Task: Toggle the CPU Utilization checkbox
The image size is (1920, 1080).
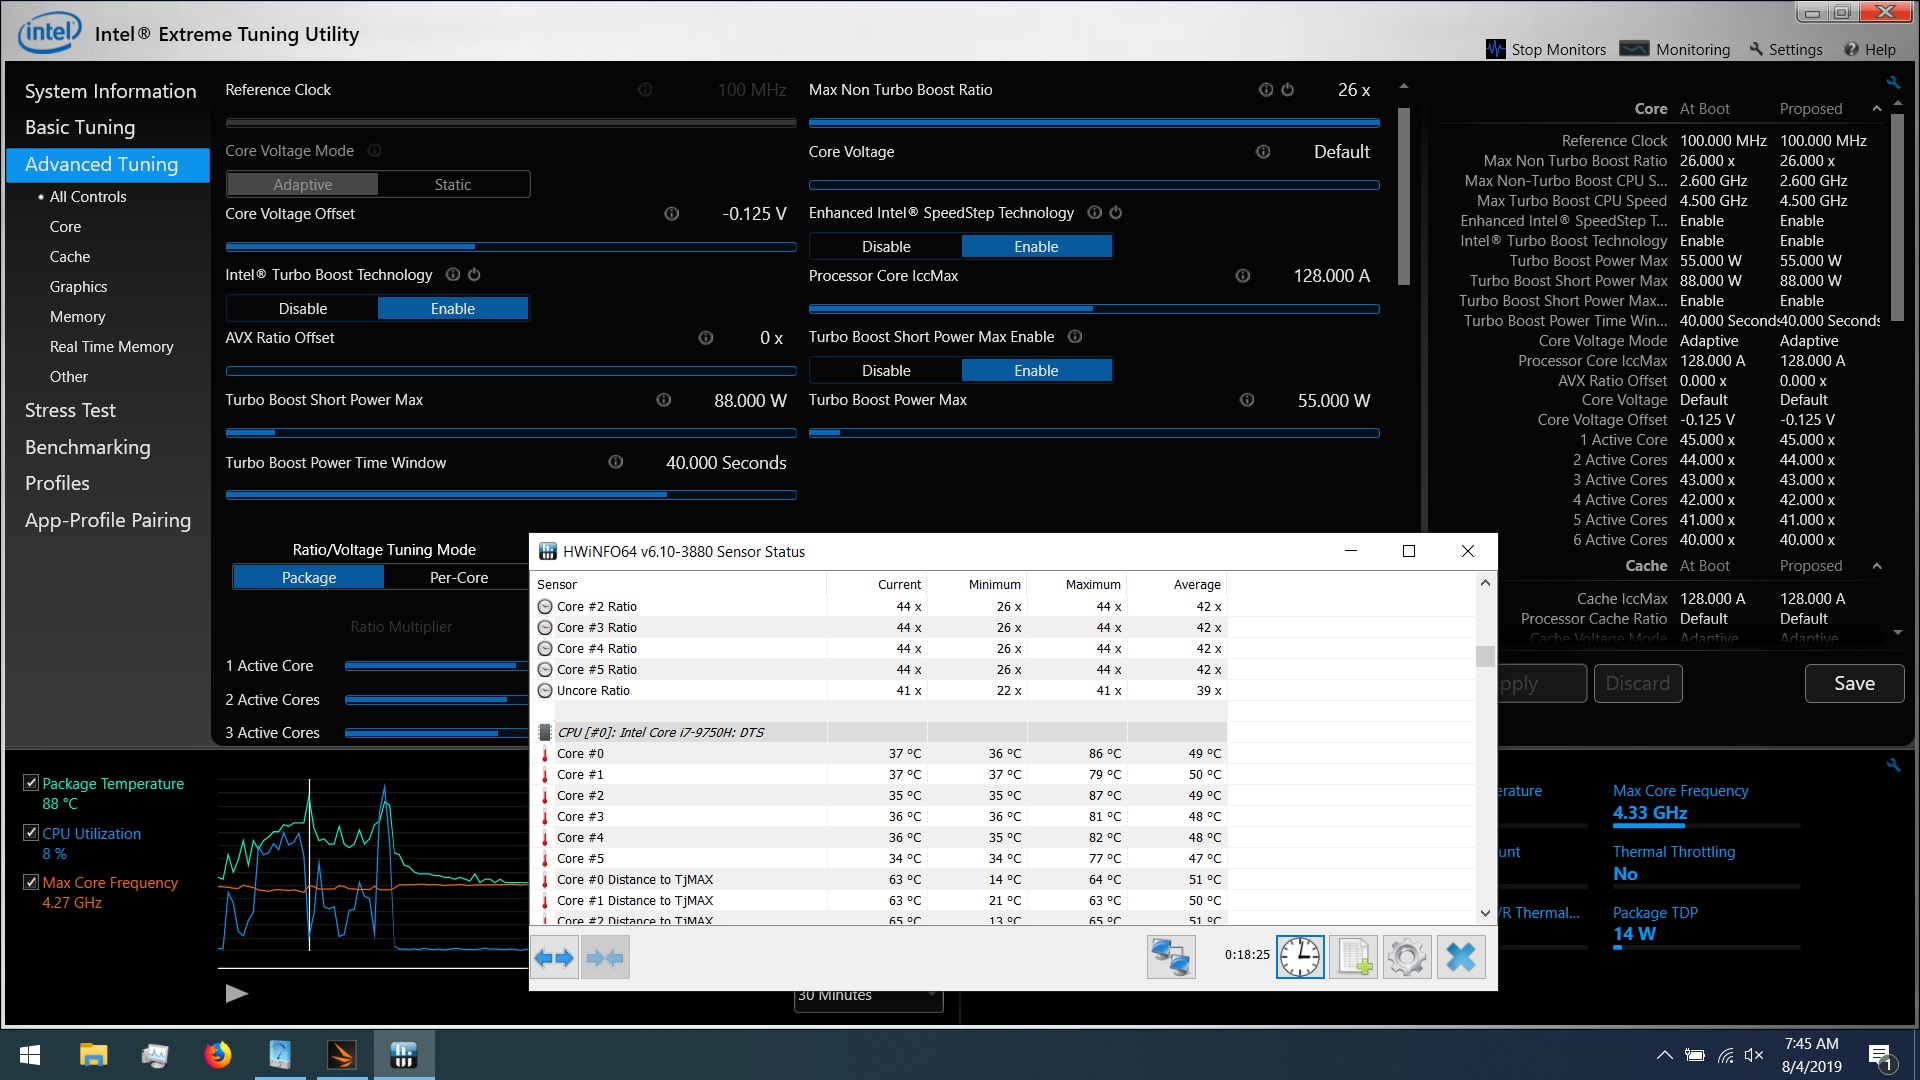Action: coord(31,833)
